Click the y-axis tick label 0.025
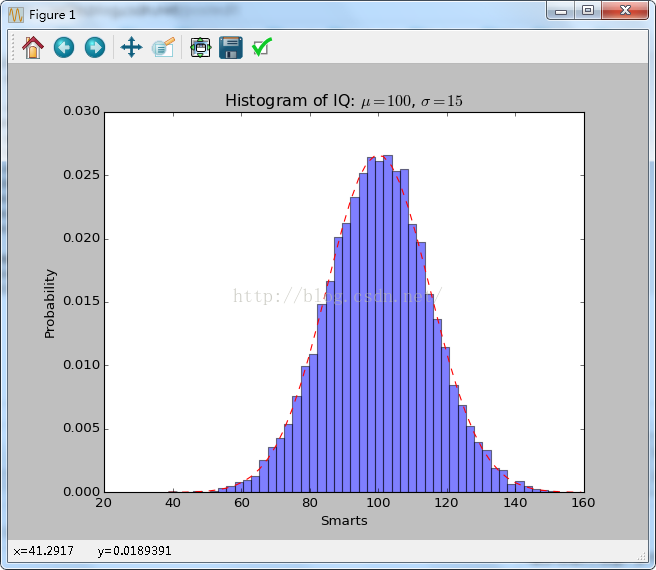Viewport: 656px width, 570px height. (x=82, y=175)
